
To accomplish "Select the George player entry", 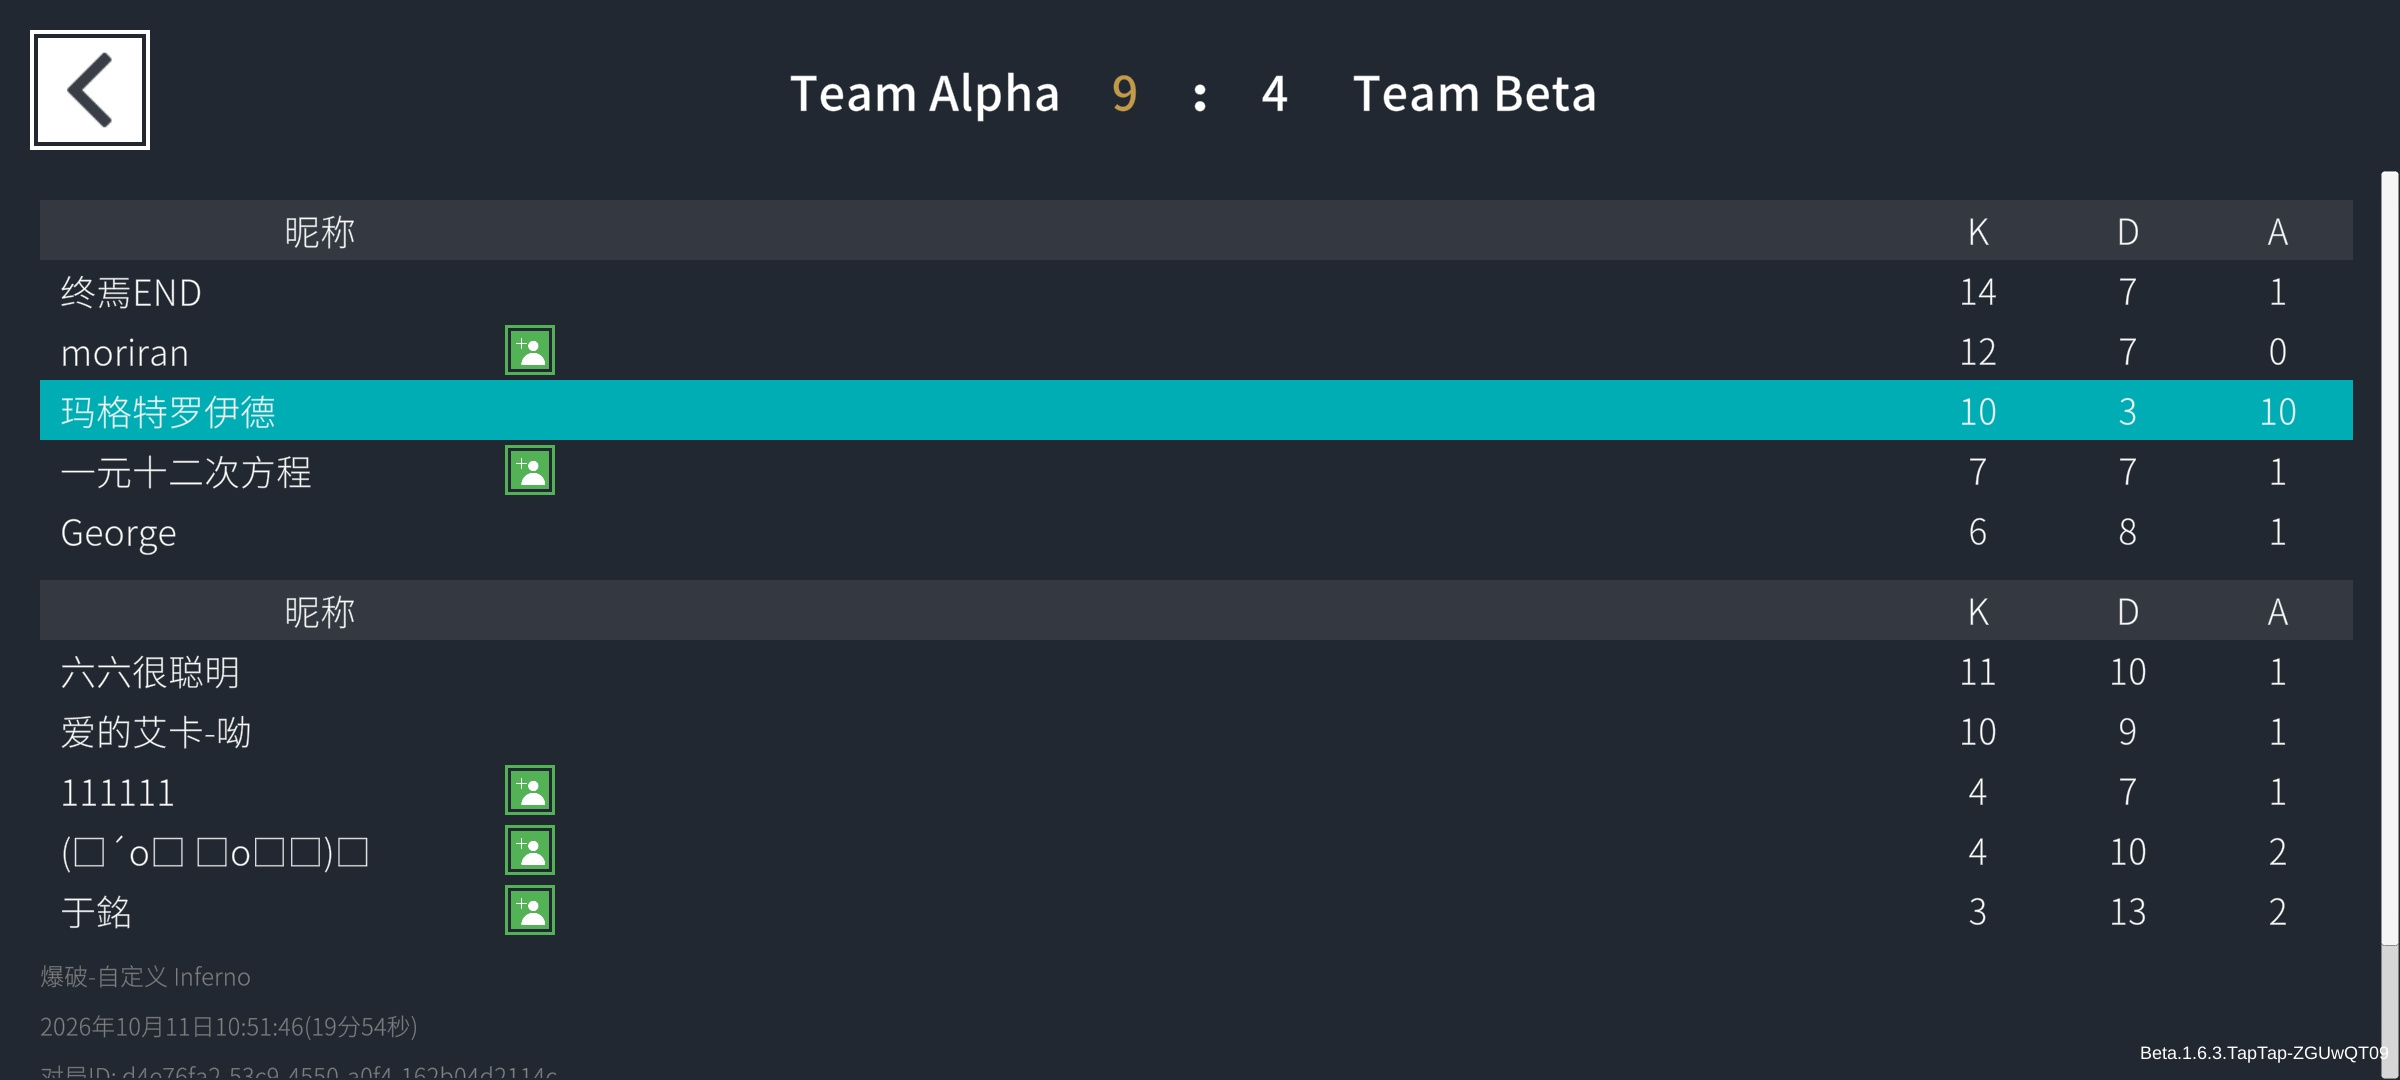I will pyautogui.click(x=1196, y=530).
